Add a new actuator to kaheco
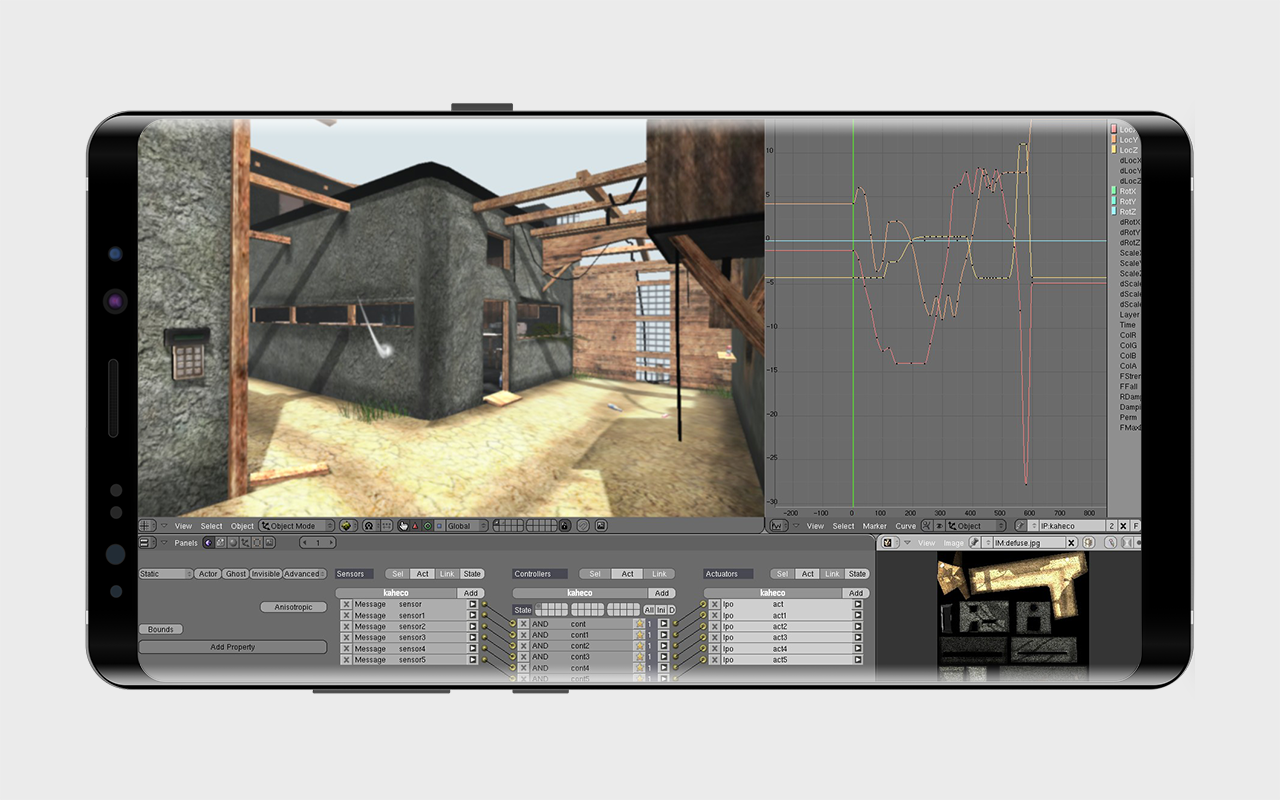The height and width of the screenshot is (800, 1280). pos(856,593)
